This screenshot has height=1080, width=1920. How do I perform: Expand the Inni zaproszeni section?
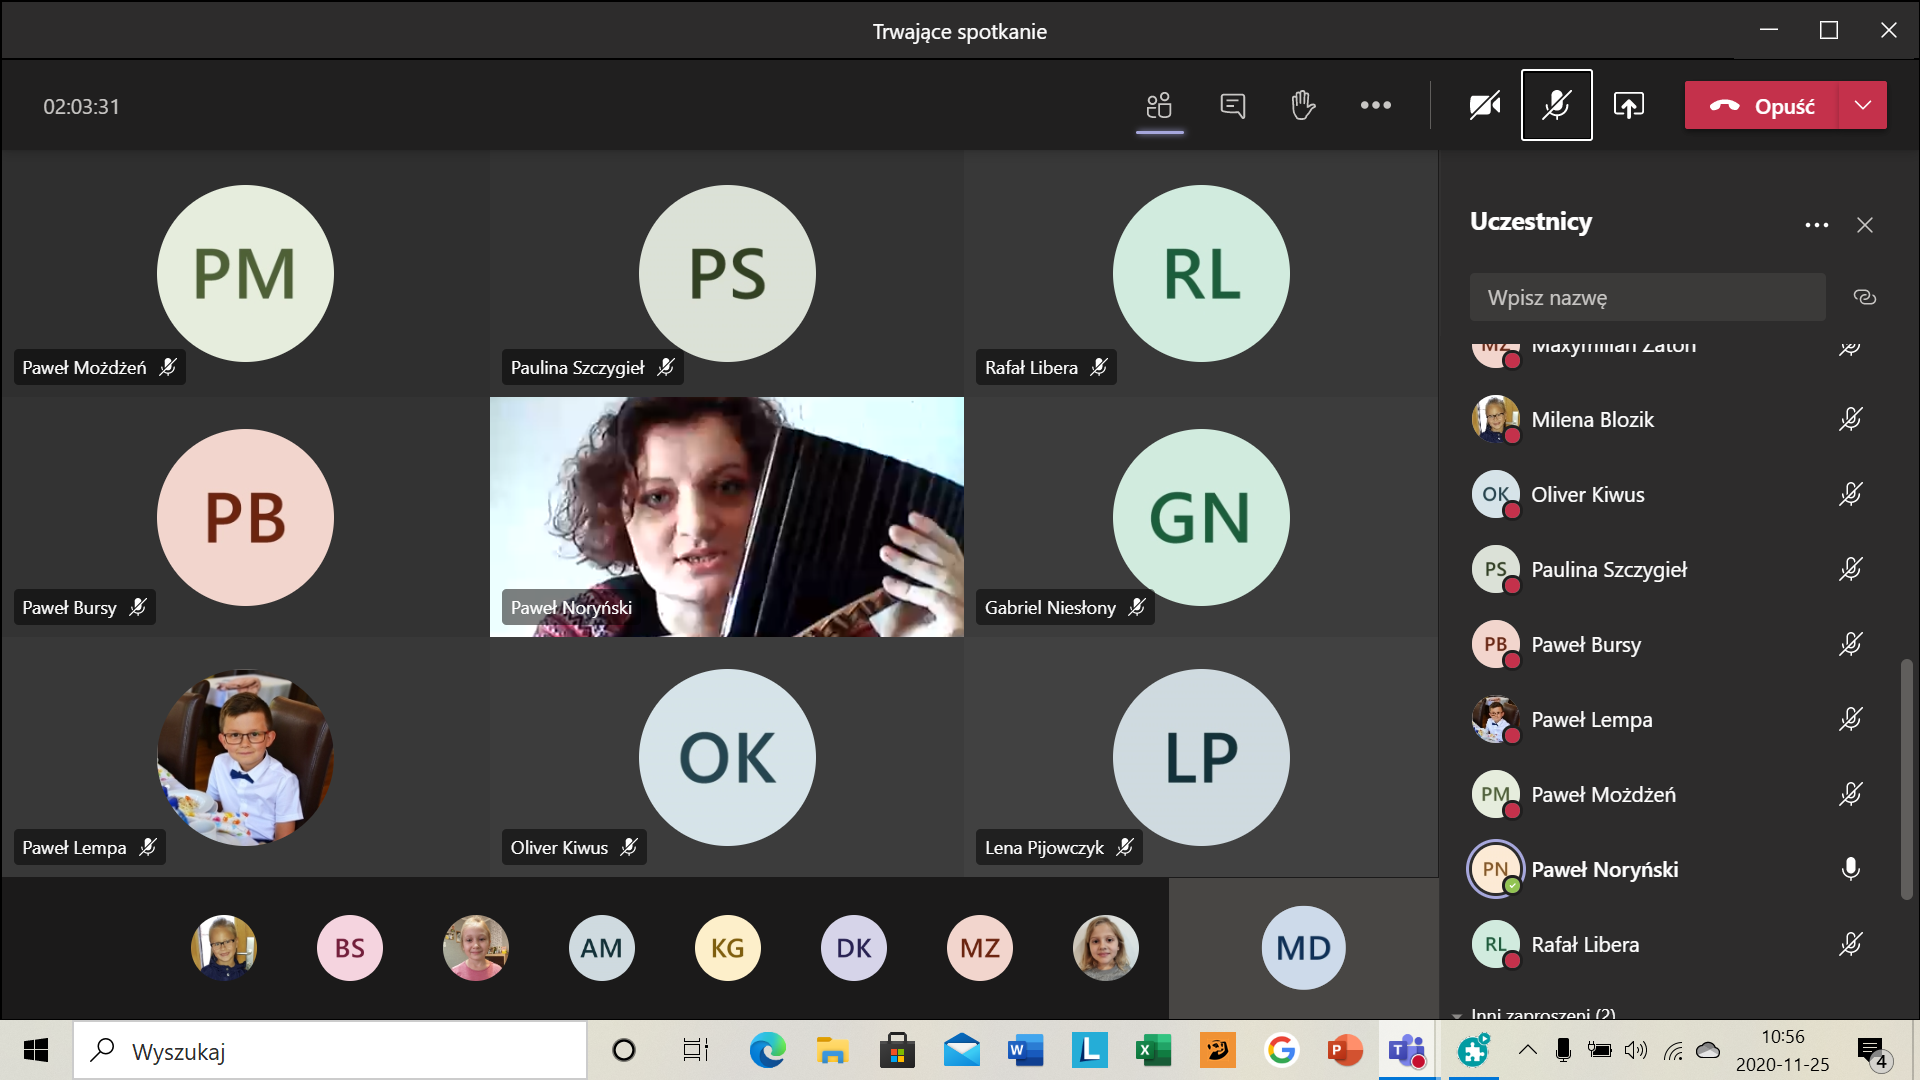click(1534, 1013)
